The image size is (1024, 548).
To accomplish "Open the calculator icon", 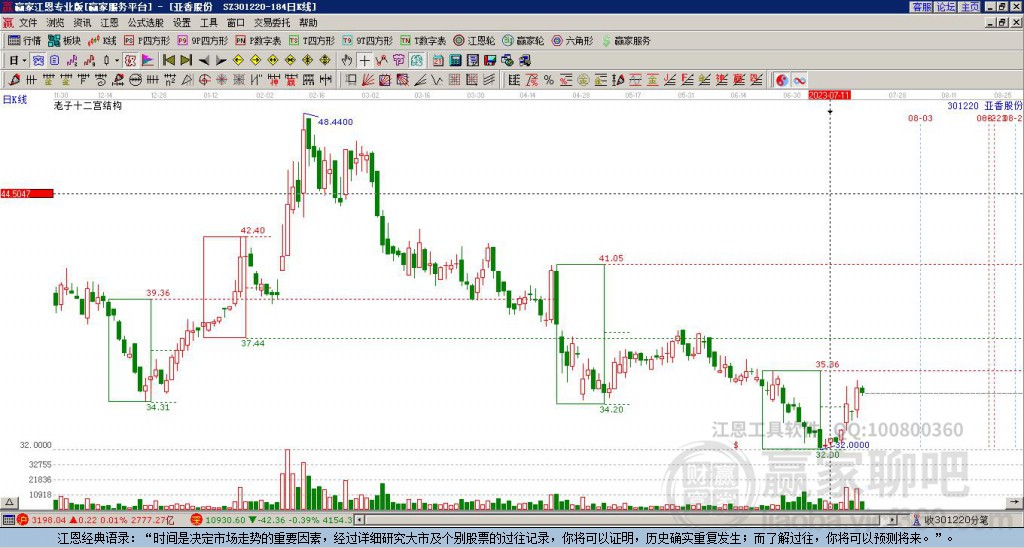I will point(455,60).
